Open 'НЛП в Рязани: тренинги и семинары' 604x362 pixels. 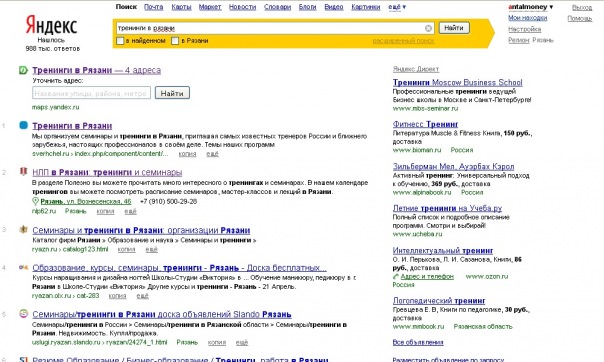pos(107,172)
